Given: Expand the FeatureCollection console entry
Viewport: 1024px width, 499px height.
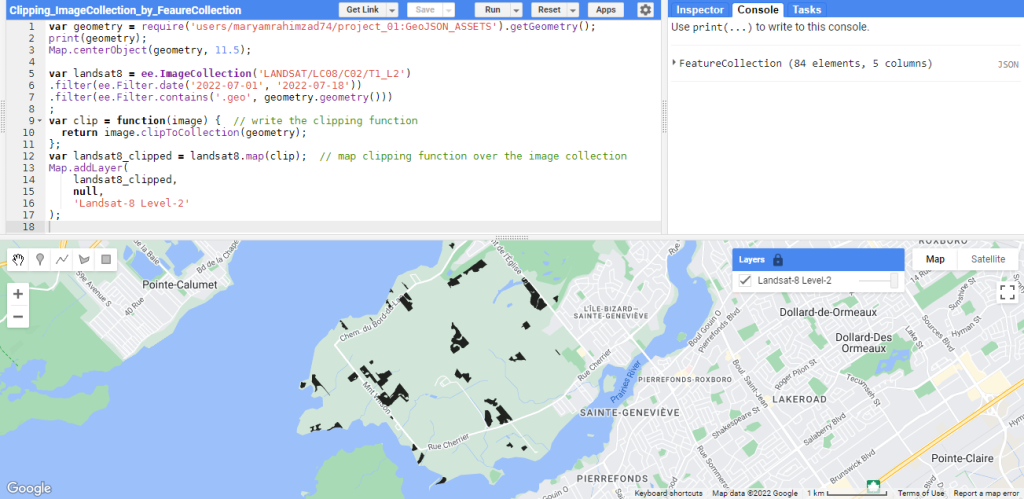Looking at the screenshot, I should coord(675,64).
